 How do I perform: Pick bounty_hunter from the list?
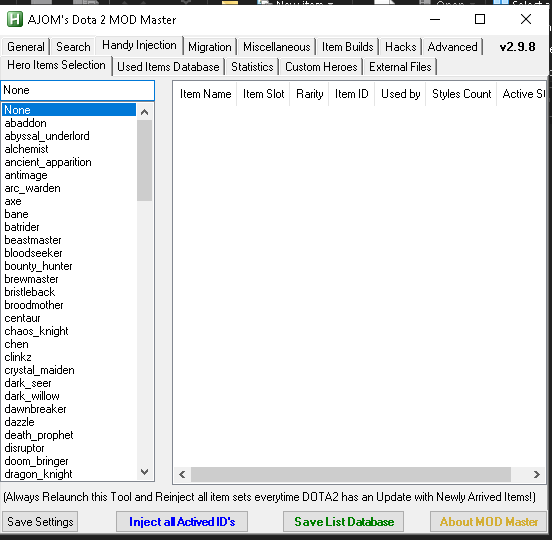(69, 266)
